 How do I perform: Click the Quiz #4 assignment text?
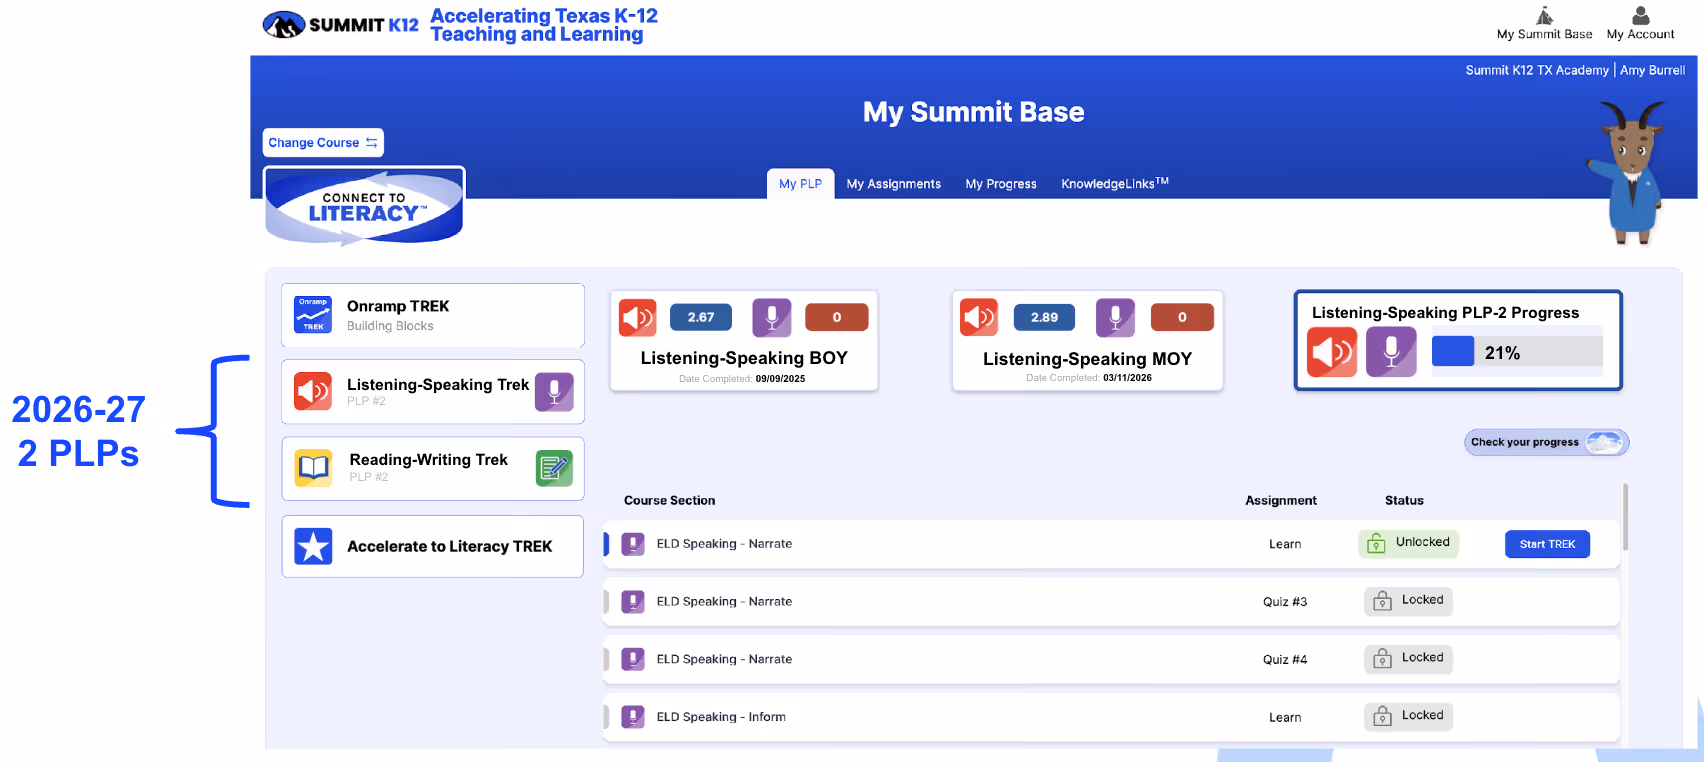click(x=1285, y=660)
